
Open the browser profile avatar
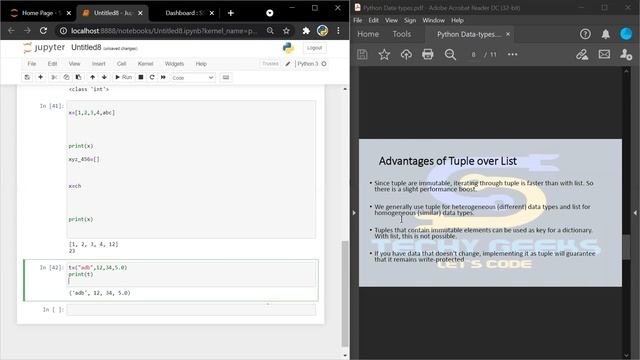[x=322, y=31]
